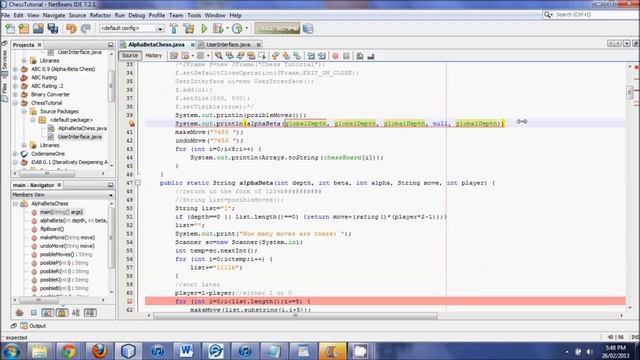
Task: Select AlphaBetaChess.java in the Projects tree
Action: tap(82, 128)
